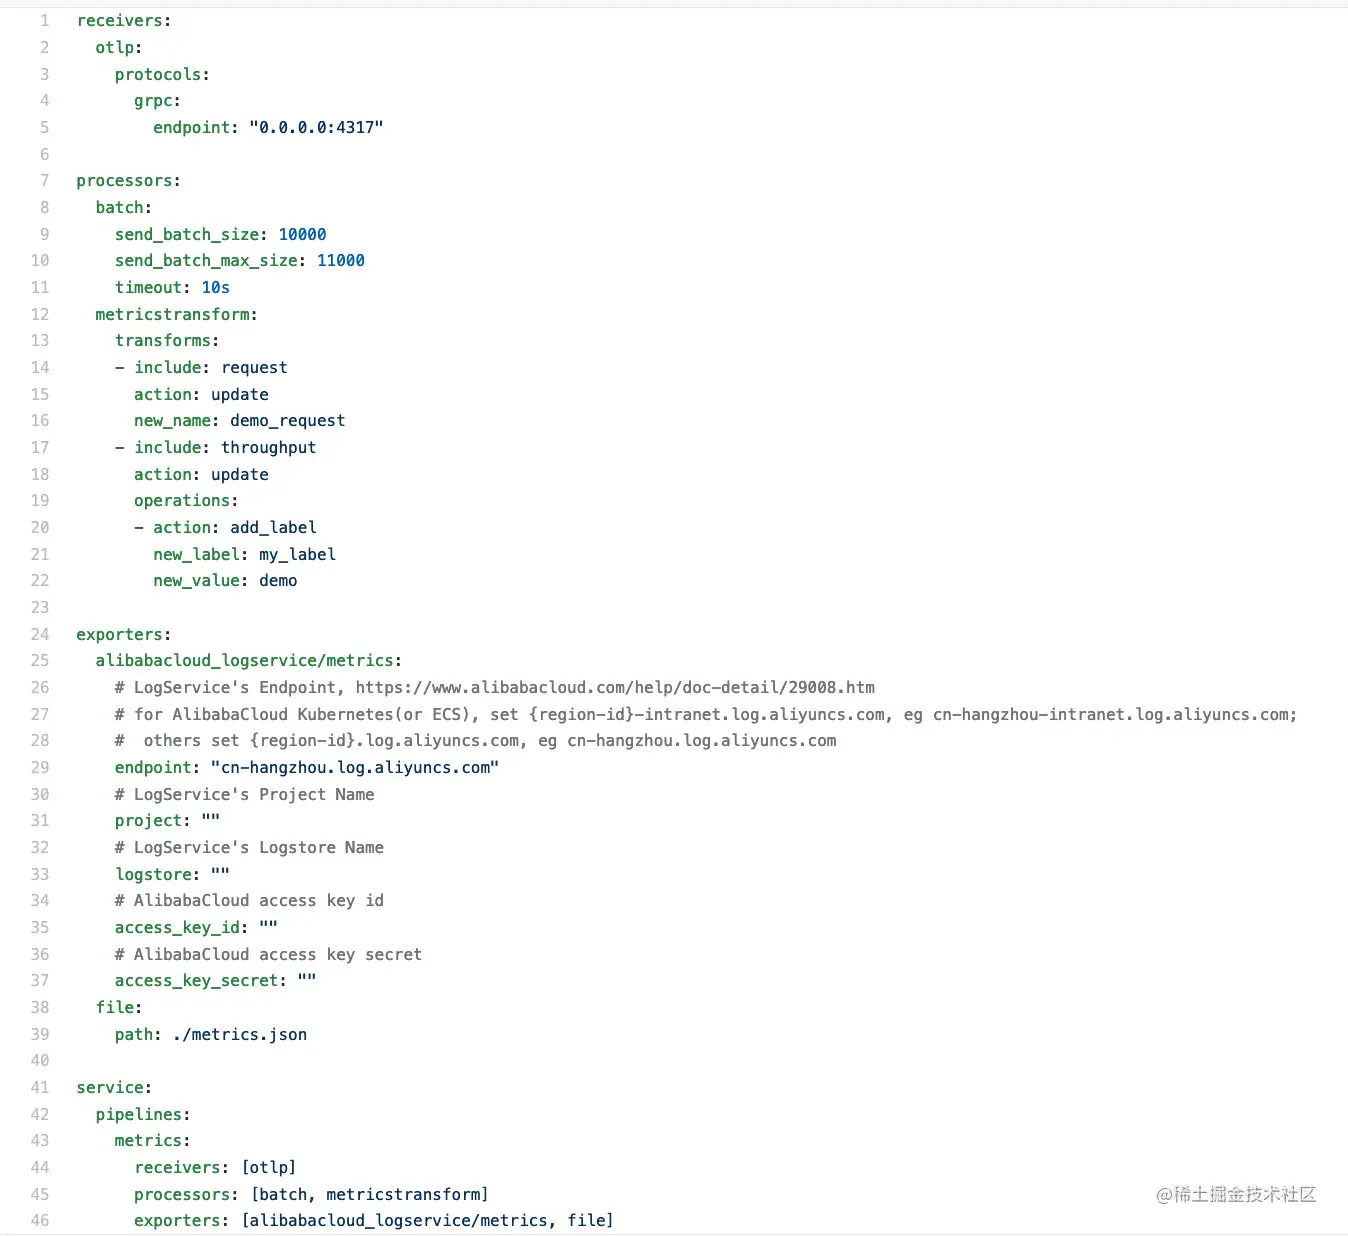Click comment '# AlibabaCloud access key secret'
The width and height of the screenshot is (1348, 1236).
coord(268,954)
